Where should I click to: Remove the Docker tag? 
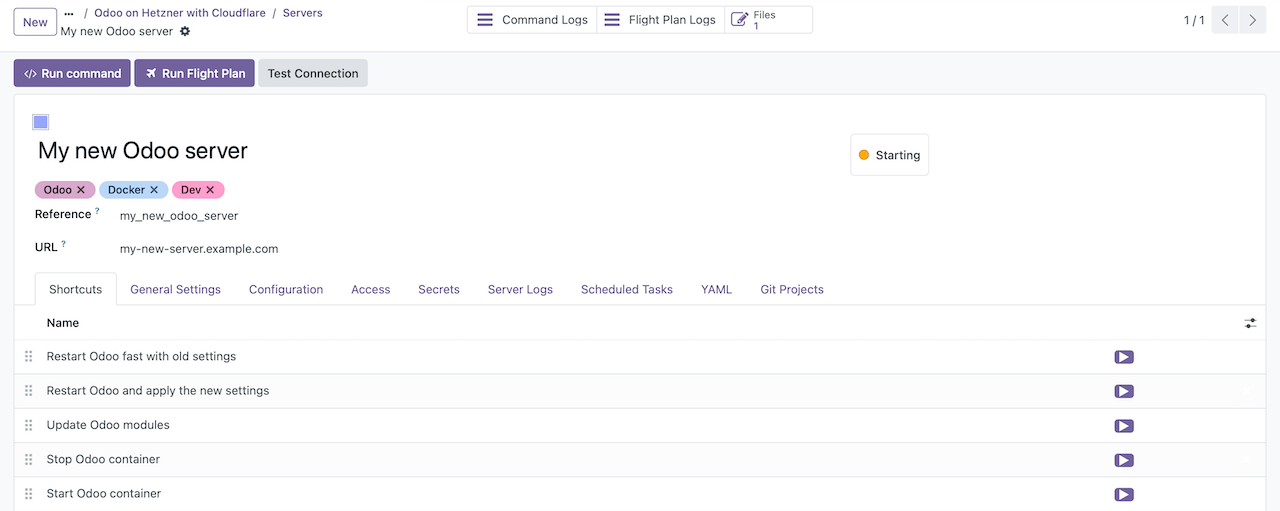(x=154, y=190)
